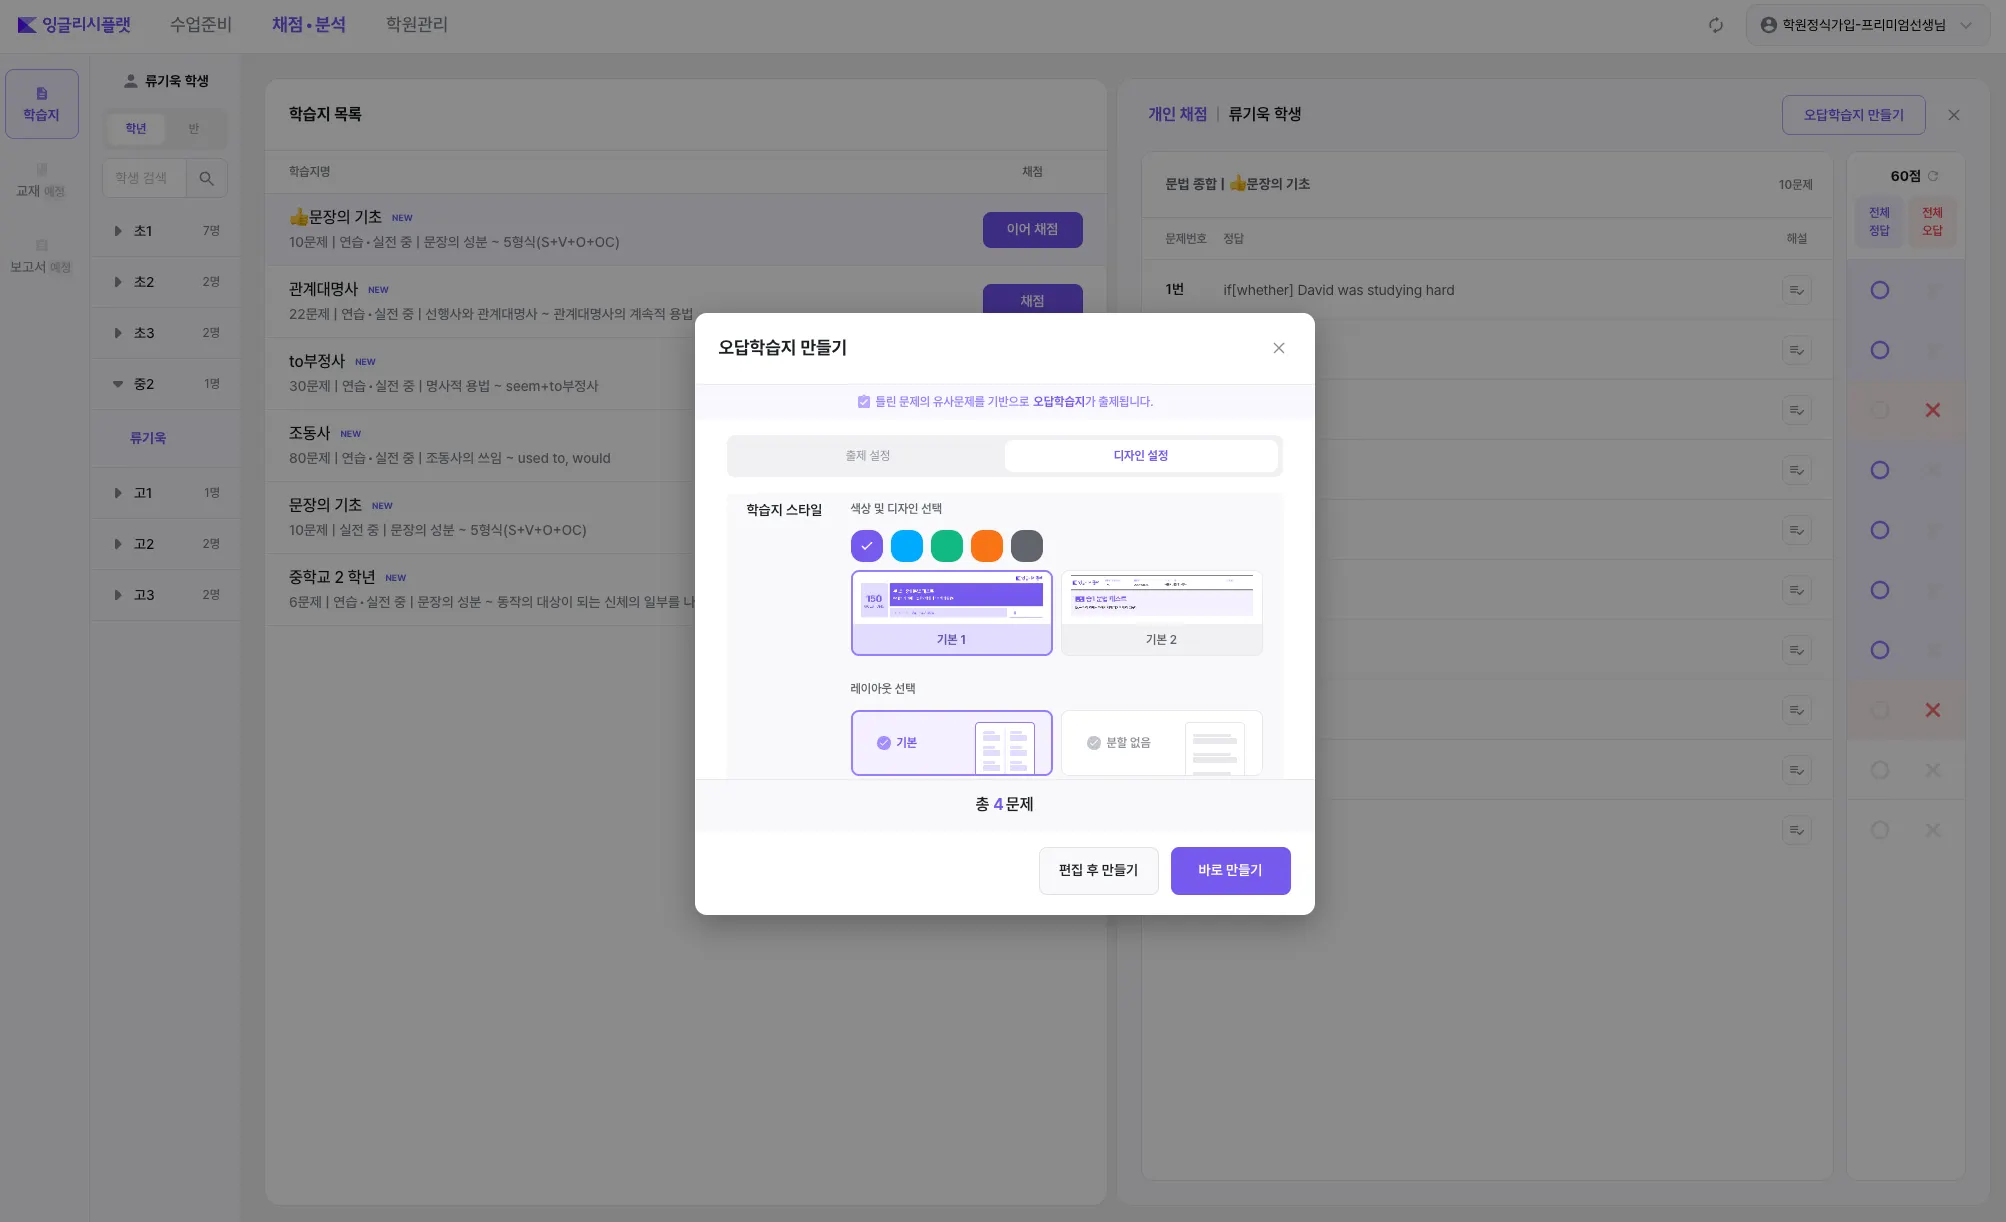The width and height of the screenshot is (2006, 1222).
Task: Toggle the 반 grade/class switch option
Action: click(x=193, y=128)
